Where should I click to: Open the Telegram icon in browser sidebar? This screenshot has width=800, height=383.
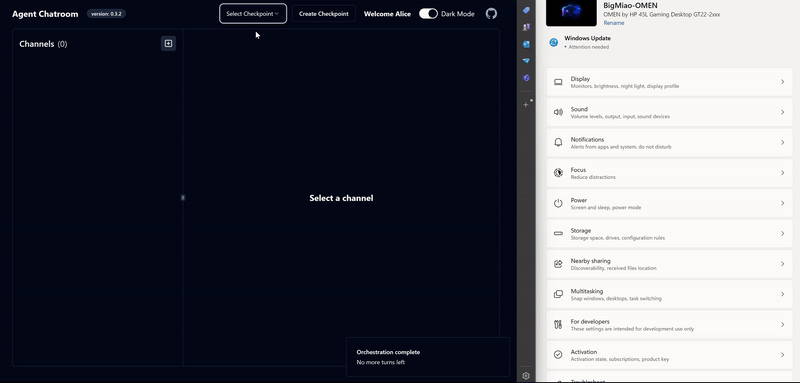(x=526, y=61)
